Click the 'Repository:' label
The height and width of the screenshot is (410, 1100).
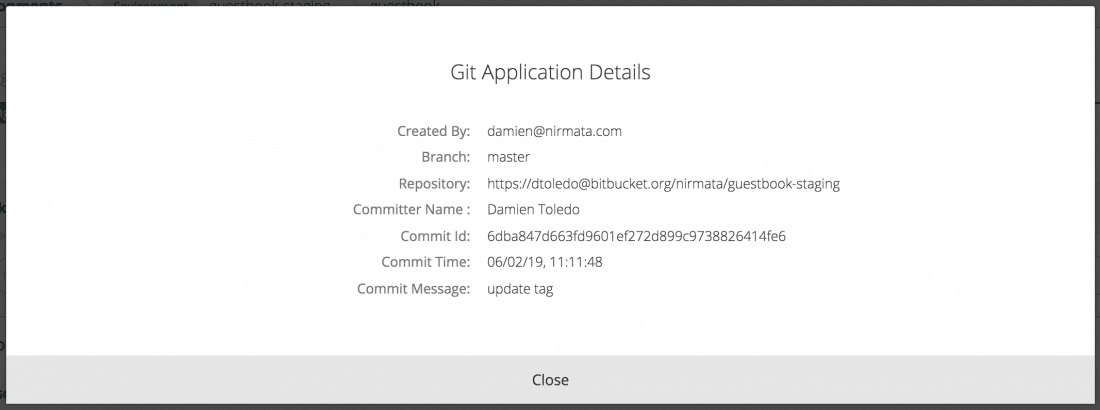pyautogui.click(x=434, y=183)
